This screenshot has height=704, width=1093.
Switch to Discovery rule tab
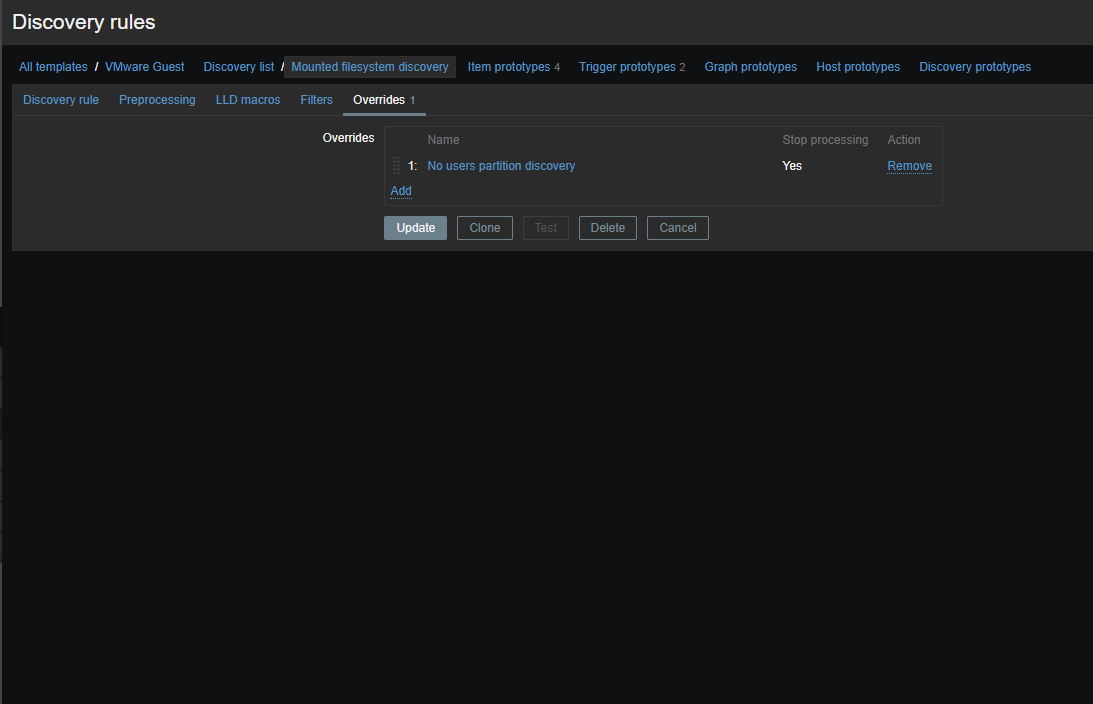click(x=61, y=100)
